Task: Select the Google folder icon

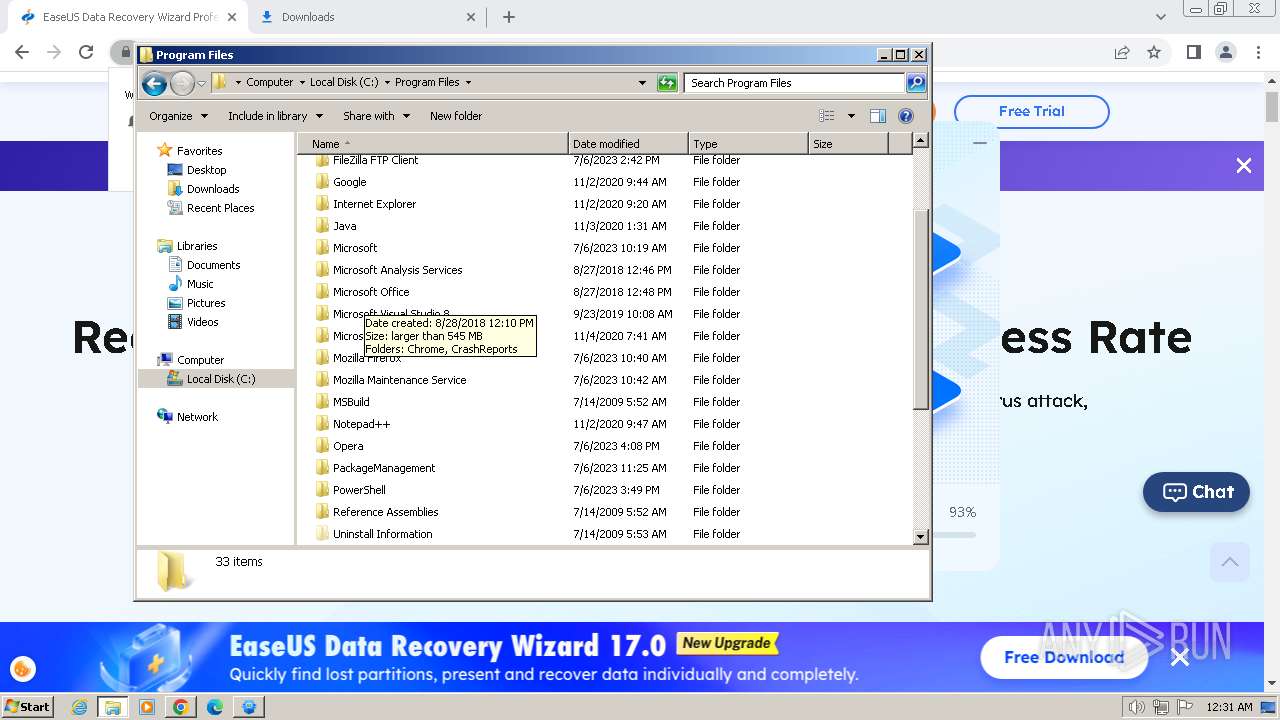Action: 322,182
